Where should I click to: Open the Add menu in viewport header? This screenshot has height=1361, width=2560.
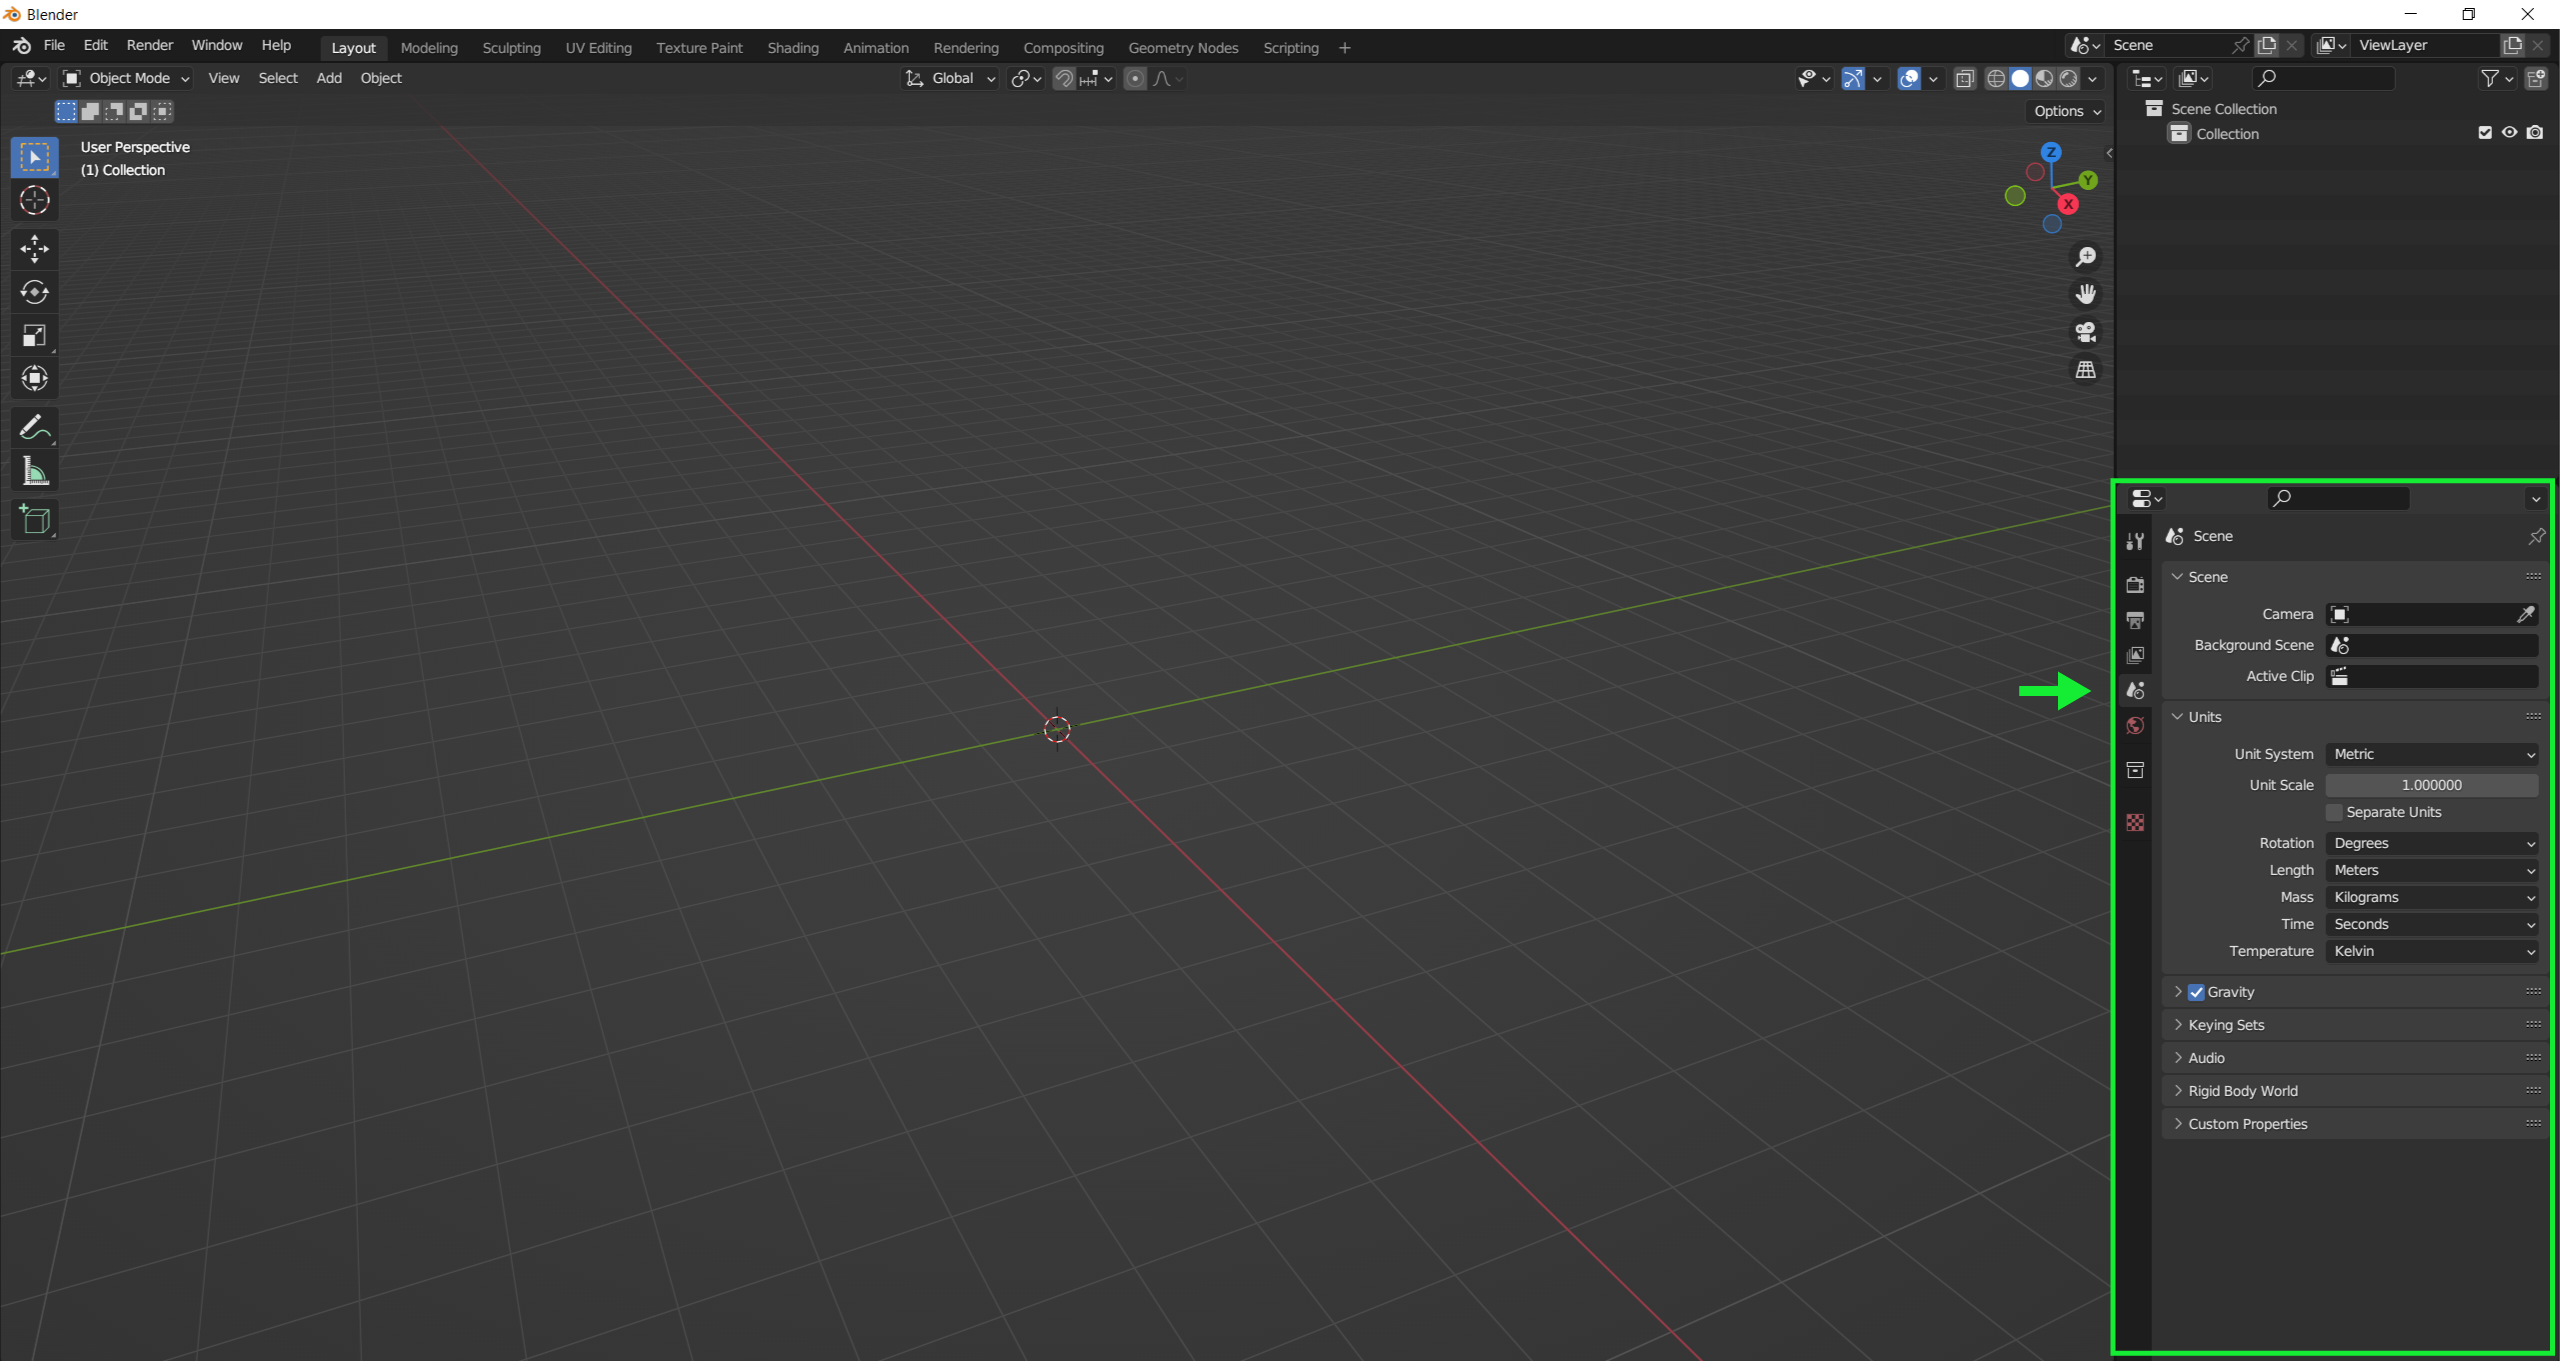coord(329,78)
